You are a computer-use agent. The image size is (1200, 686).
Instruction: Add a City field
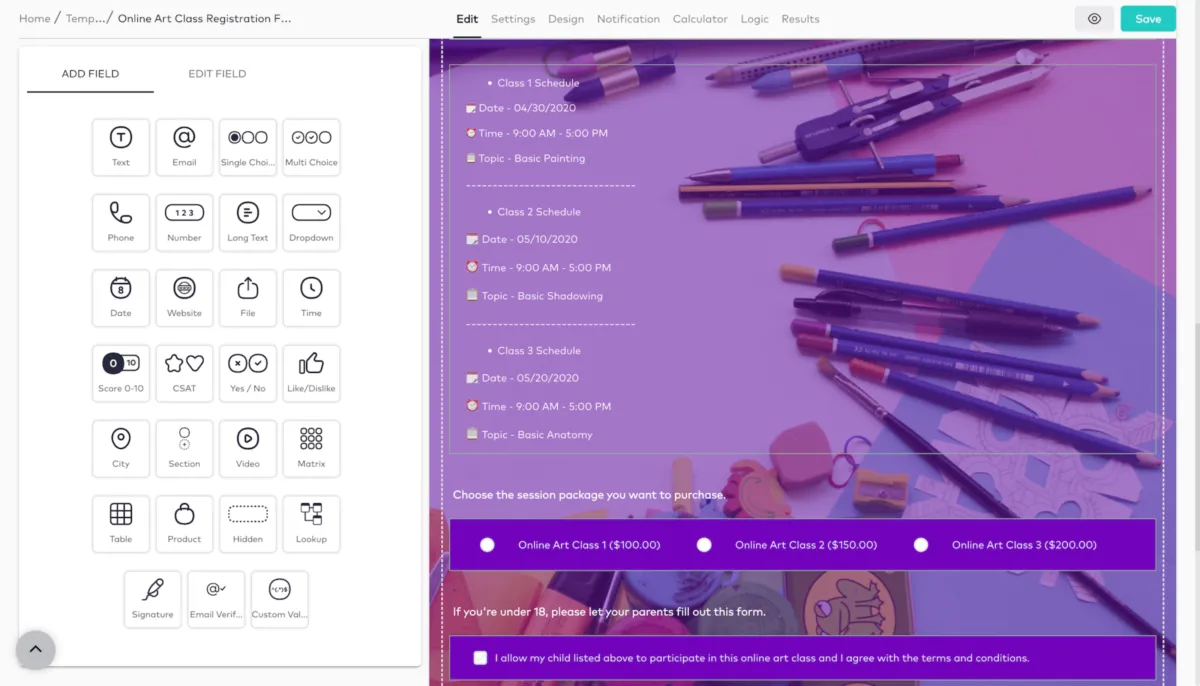pos(121,449)
